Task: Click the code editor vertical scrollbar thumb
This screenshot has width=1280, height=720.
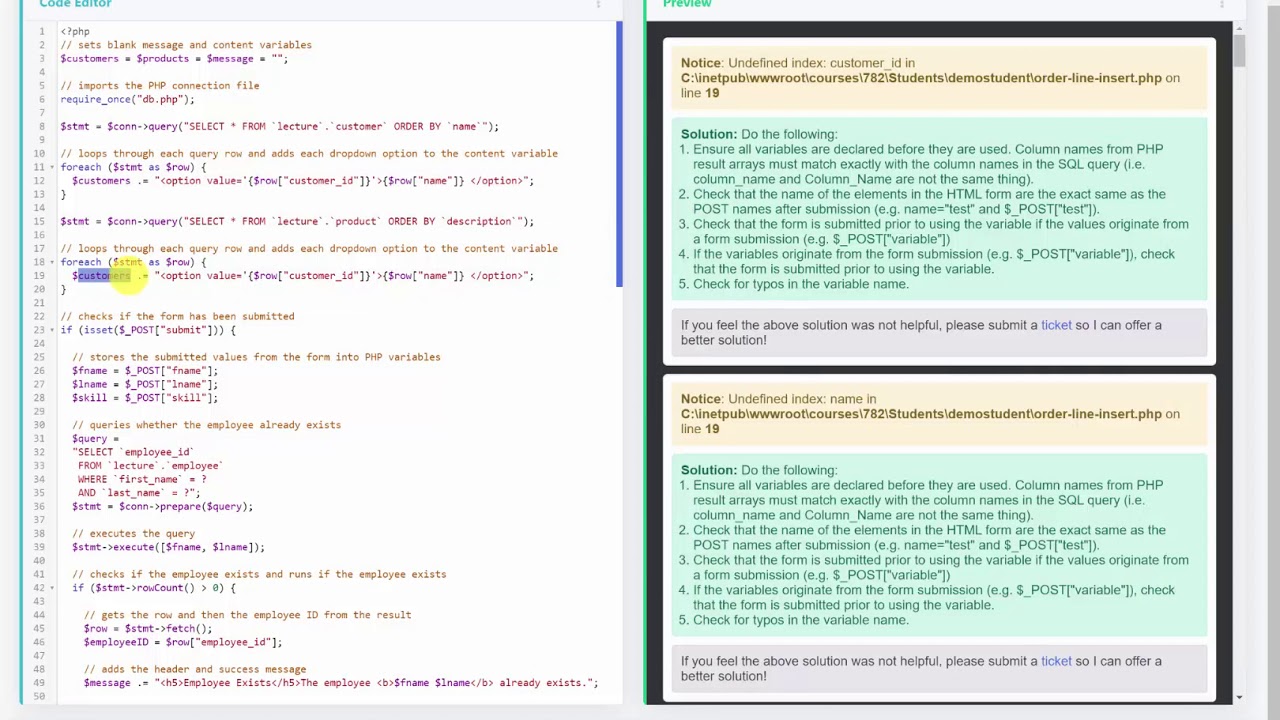Action: (619, 155)
